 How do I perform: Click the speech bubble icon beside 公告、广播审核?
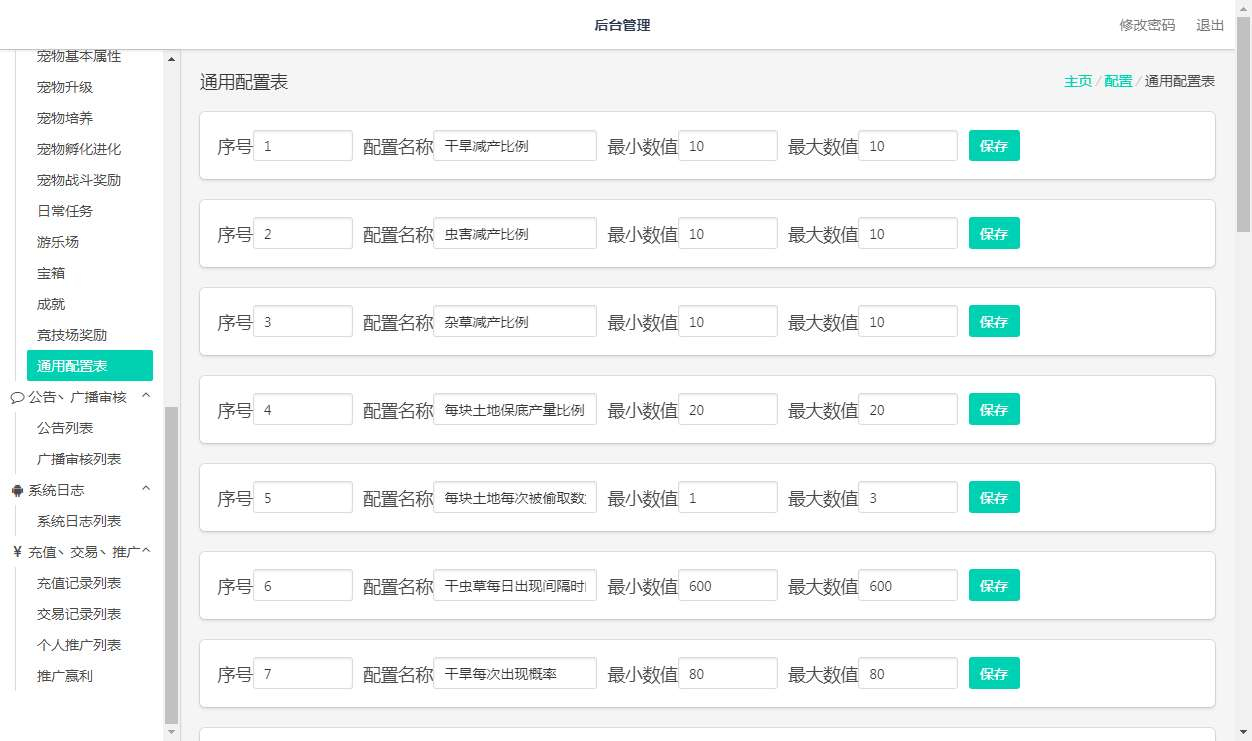click(17, 397)
